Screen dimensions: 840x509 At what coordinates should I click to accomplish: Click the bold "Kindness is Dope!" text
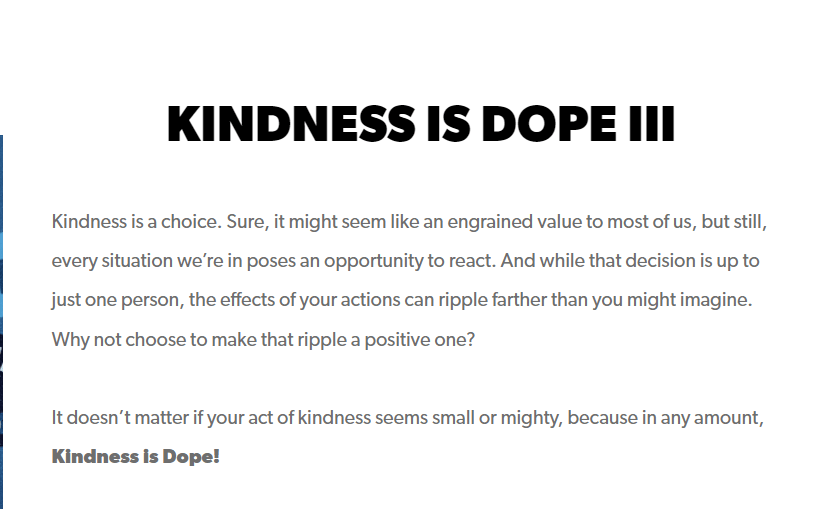(135, 457)
